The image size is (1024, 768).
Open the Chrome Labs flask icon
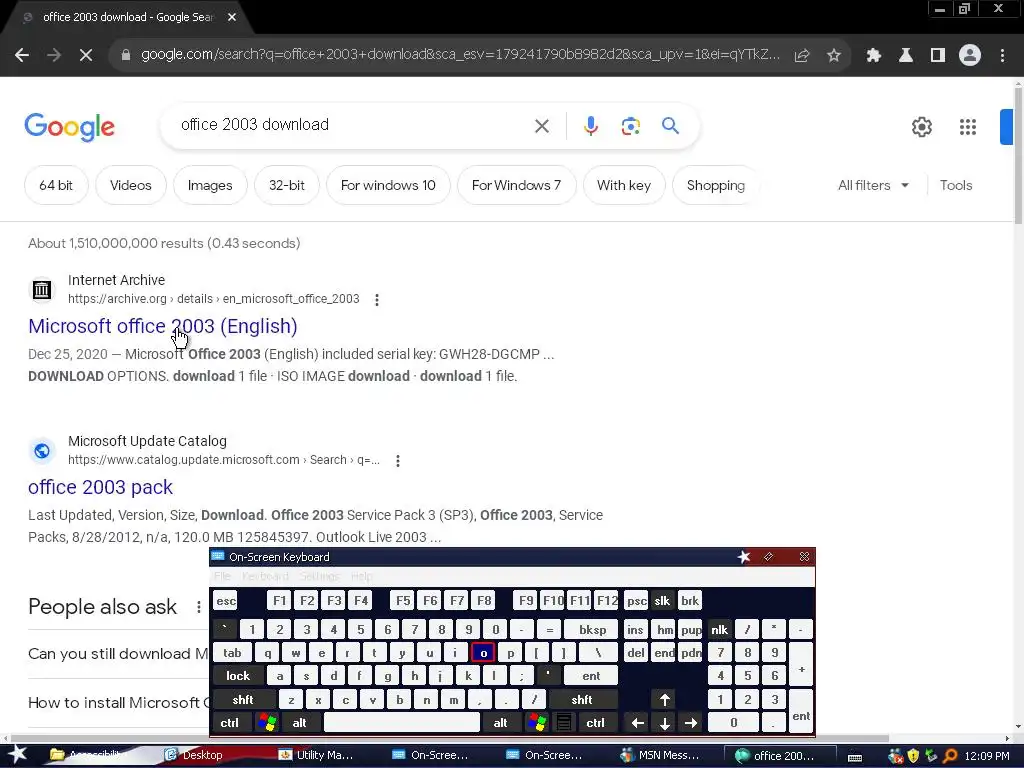[906, 56]
